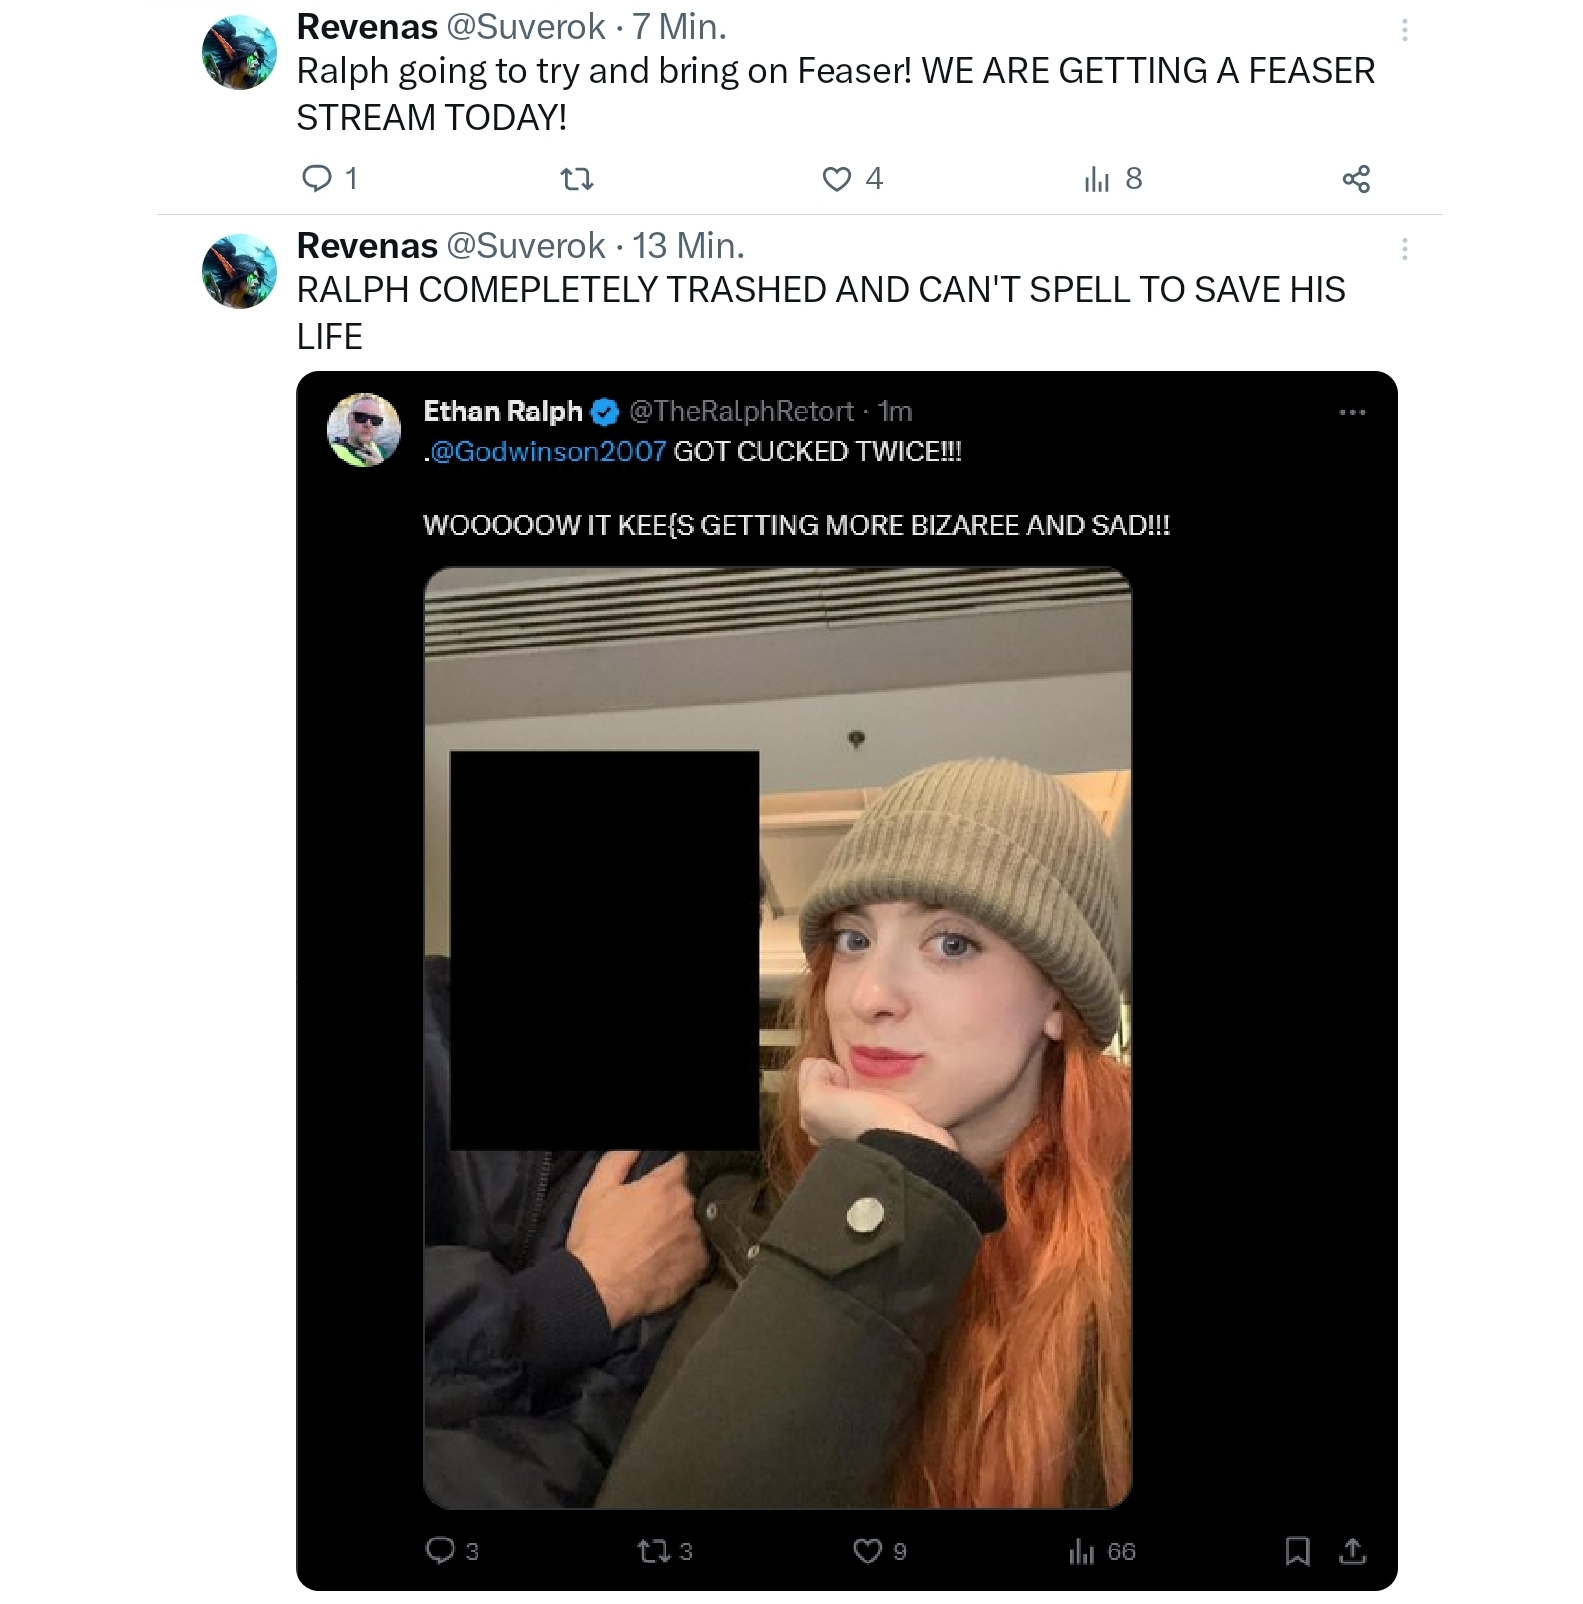The height and width of the screenshot is (1604, 1583).
Task: Open the Revenas name on the 13 Min. tweet
Action: pyautogui.click(x=367, y=245)
